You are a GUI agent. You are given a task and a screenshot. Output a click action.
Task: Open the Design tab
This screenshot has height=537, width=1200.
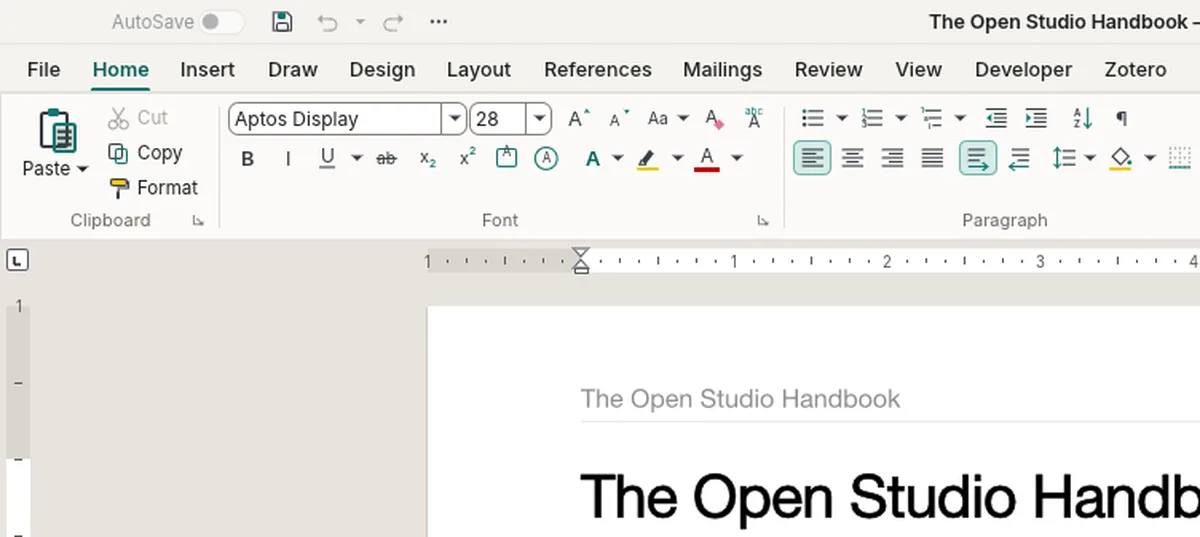point(382,70)
